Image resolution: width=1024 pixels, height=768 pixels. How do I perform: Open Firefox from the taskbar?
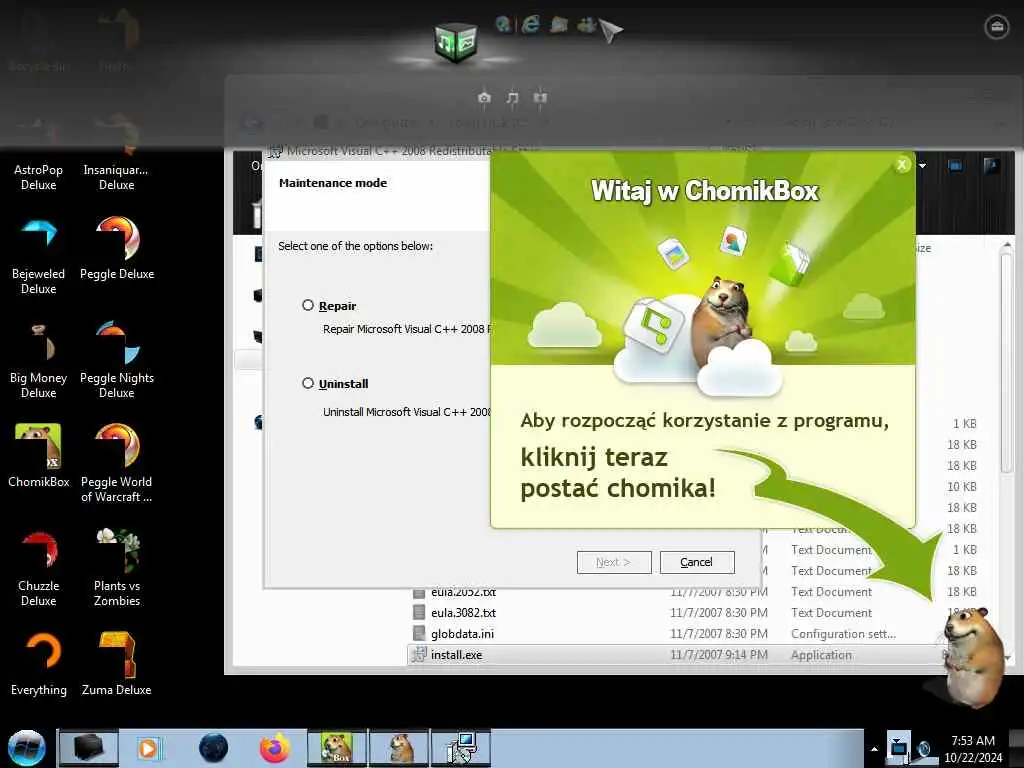tap(275, 748)
